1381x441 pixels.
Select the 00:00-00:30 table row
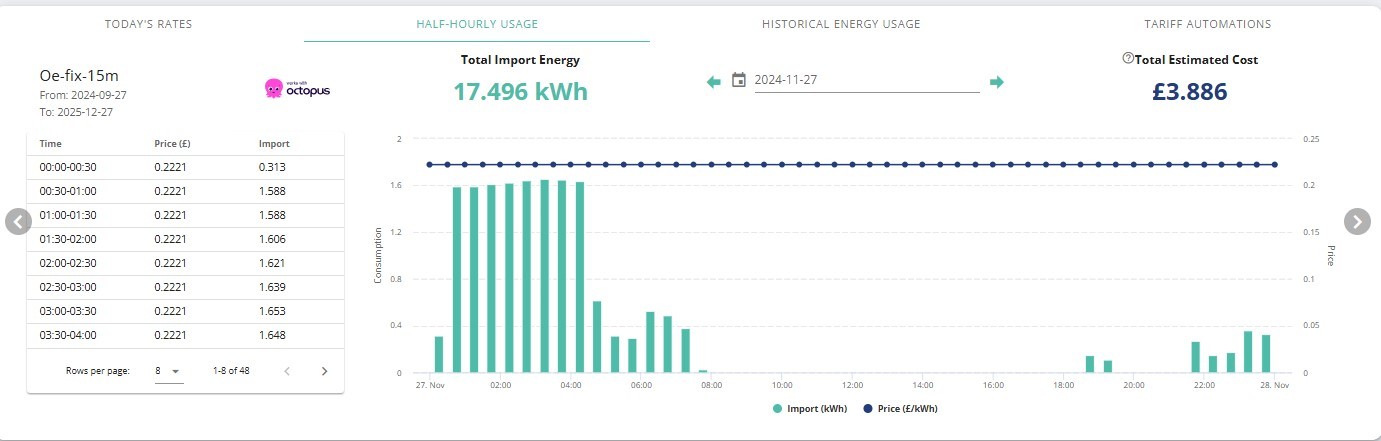pos(185,167)
